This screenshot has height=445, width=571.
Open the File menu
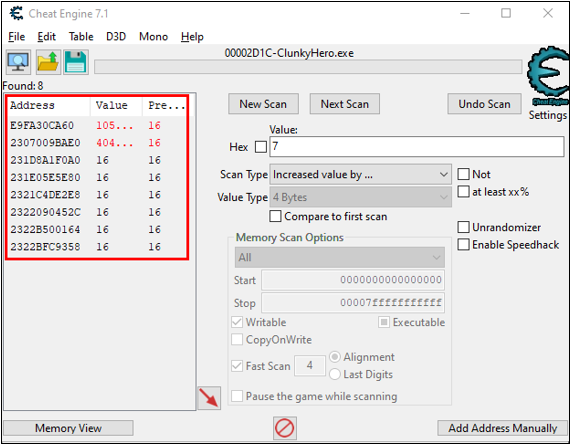[x=17, y=37]
